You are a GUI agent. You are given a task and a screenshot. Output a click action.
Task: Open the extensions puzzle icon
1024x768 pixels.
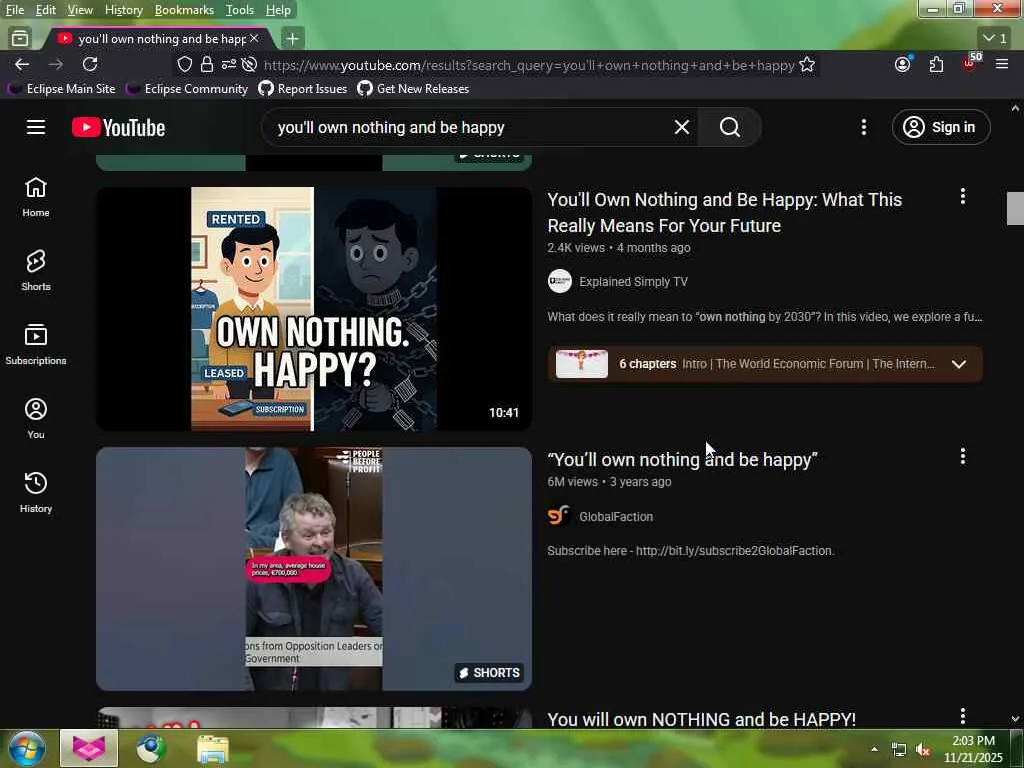[936, 64]
